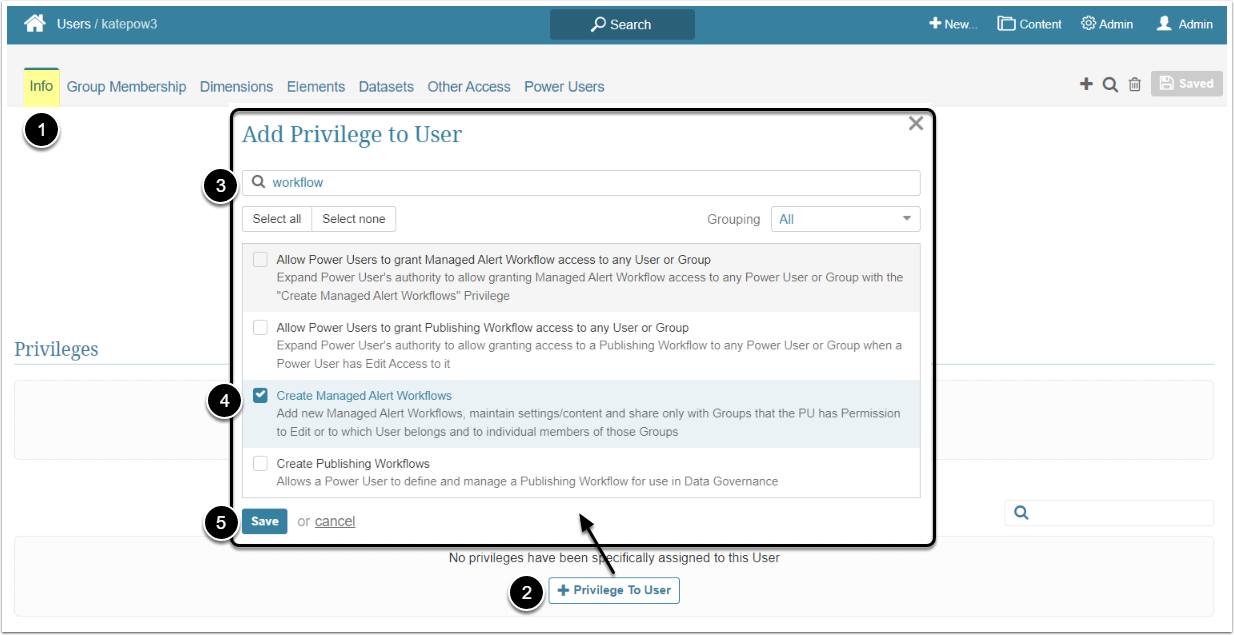The width and height of the screenshot is (1234, 635).
Task: Switch to the Info tab
Action: (x=41, y=86)
